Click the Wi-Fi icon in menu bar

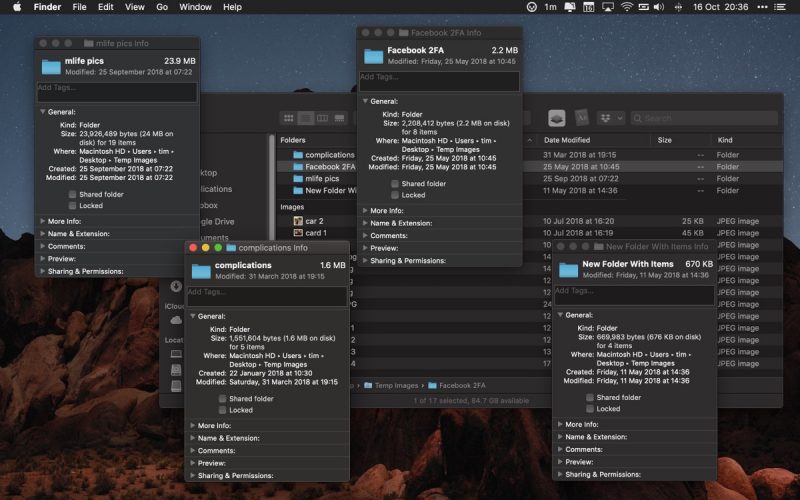627,7
